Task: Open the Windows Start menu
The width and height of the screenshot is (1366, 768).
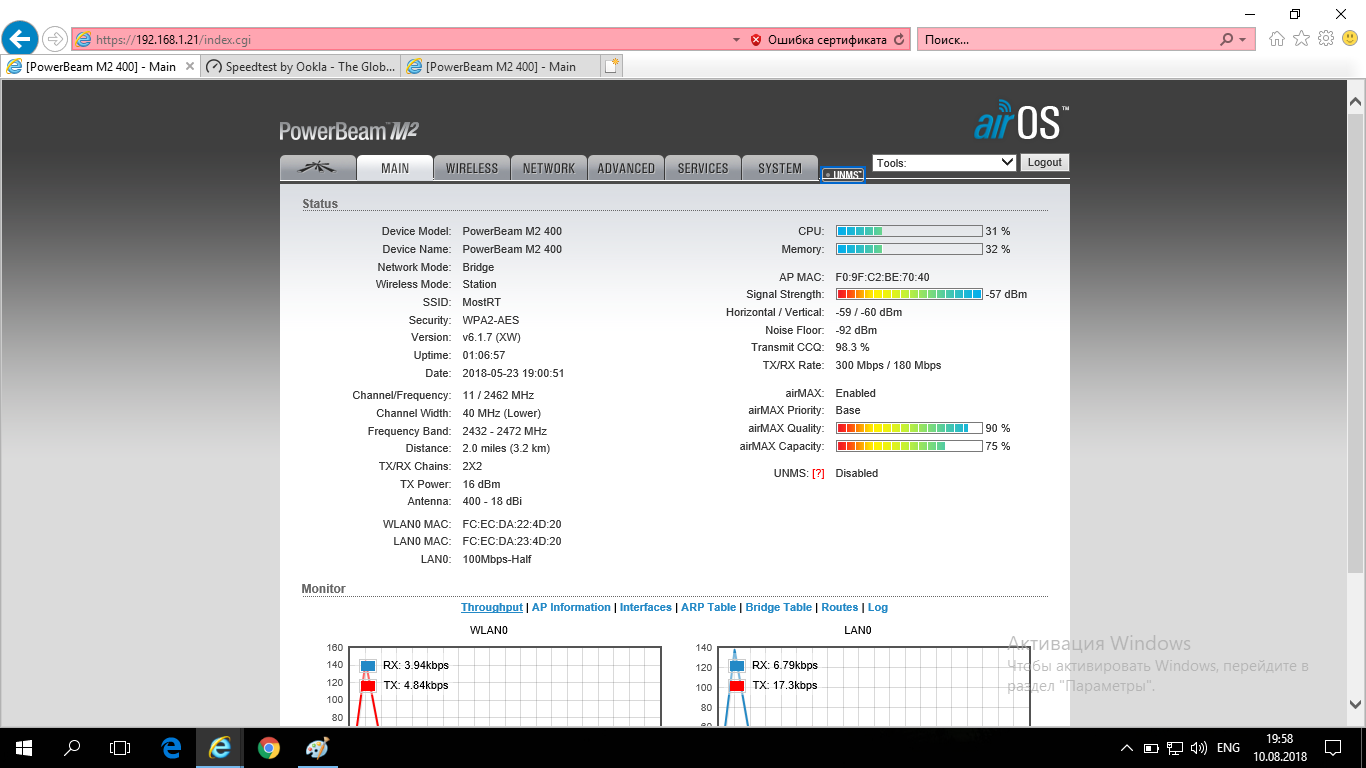Action: coord(24,747)
